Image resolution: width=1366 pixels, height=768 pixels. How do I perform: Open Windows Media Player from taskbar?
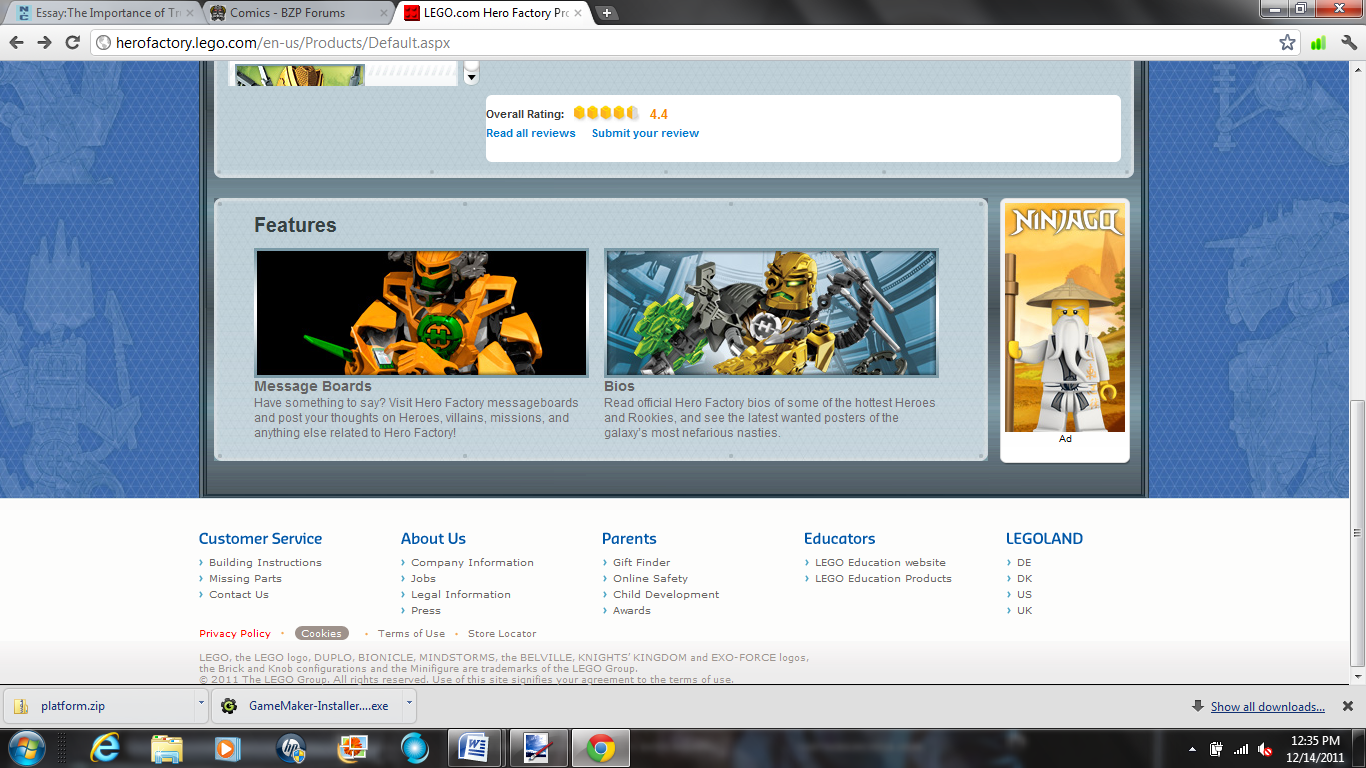coord(228,748)
